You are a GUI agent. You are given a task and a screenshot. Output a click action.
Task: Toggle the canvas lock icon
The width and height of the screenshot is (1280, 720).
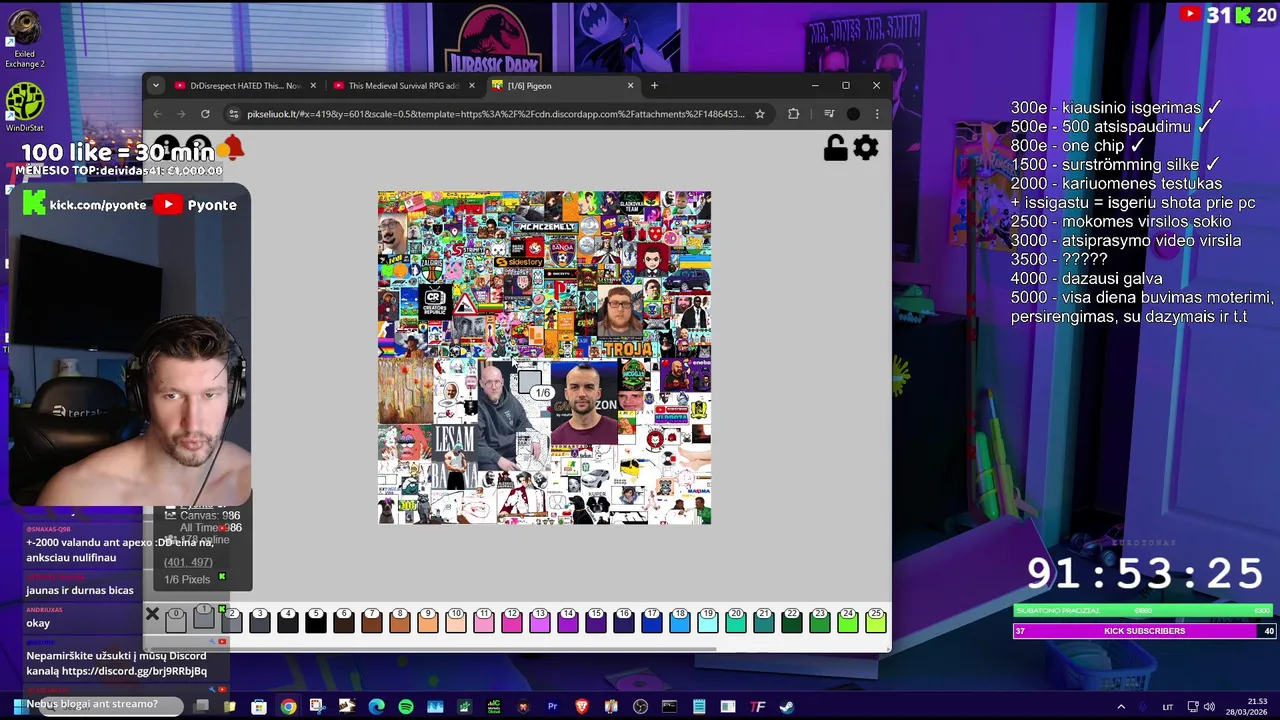pyautogui.click(x=836, y=148)
